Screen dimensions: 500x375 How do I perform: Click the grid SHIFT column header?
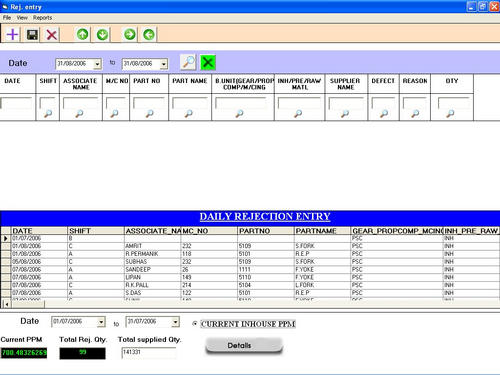point(96,231)
